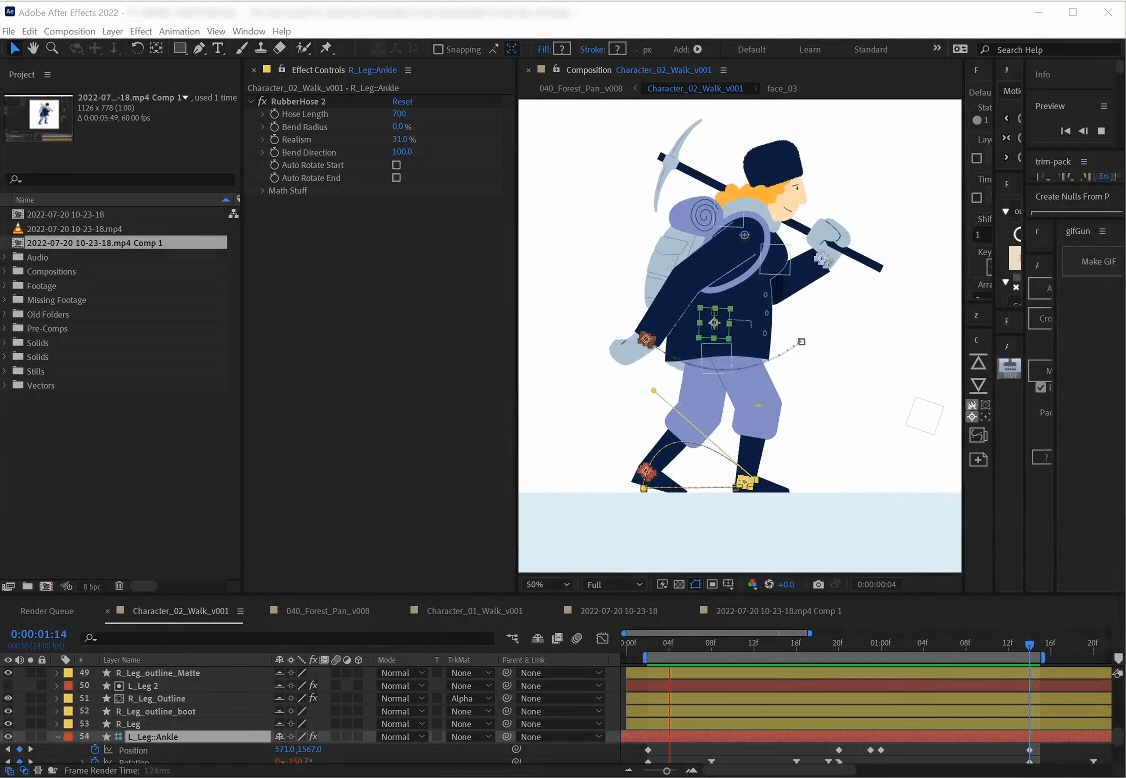Show the L_Leg 2 layer
Screen dimensions: 1126x778
coord(9,686)
